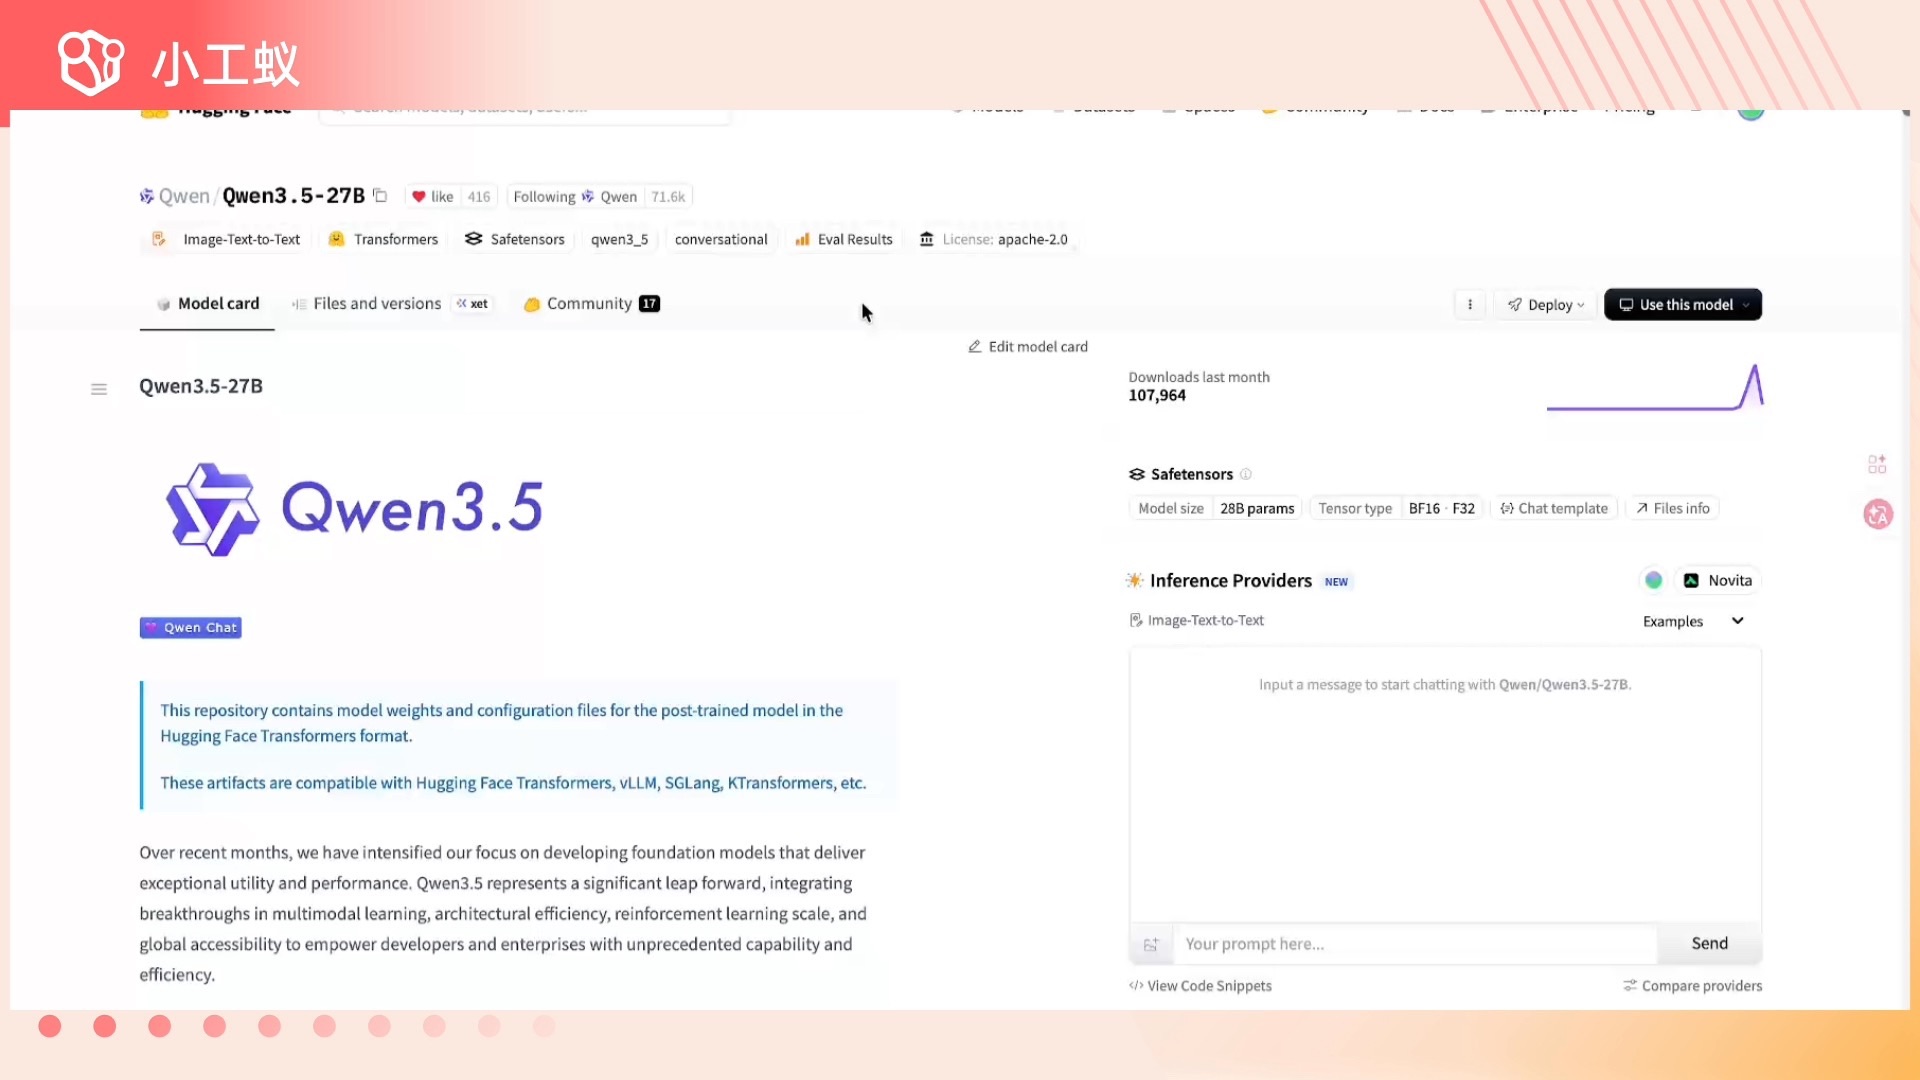Click the Qwen organization logo icon
This screenshot has width=1920, height=1080.
[147, 196]
